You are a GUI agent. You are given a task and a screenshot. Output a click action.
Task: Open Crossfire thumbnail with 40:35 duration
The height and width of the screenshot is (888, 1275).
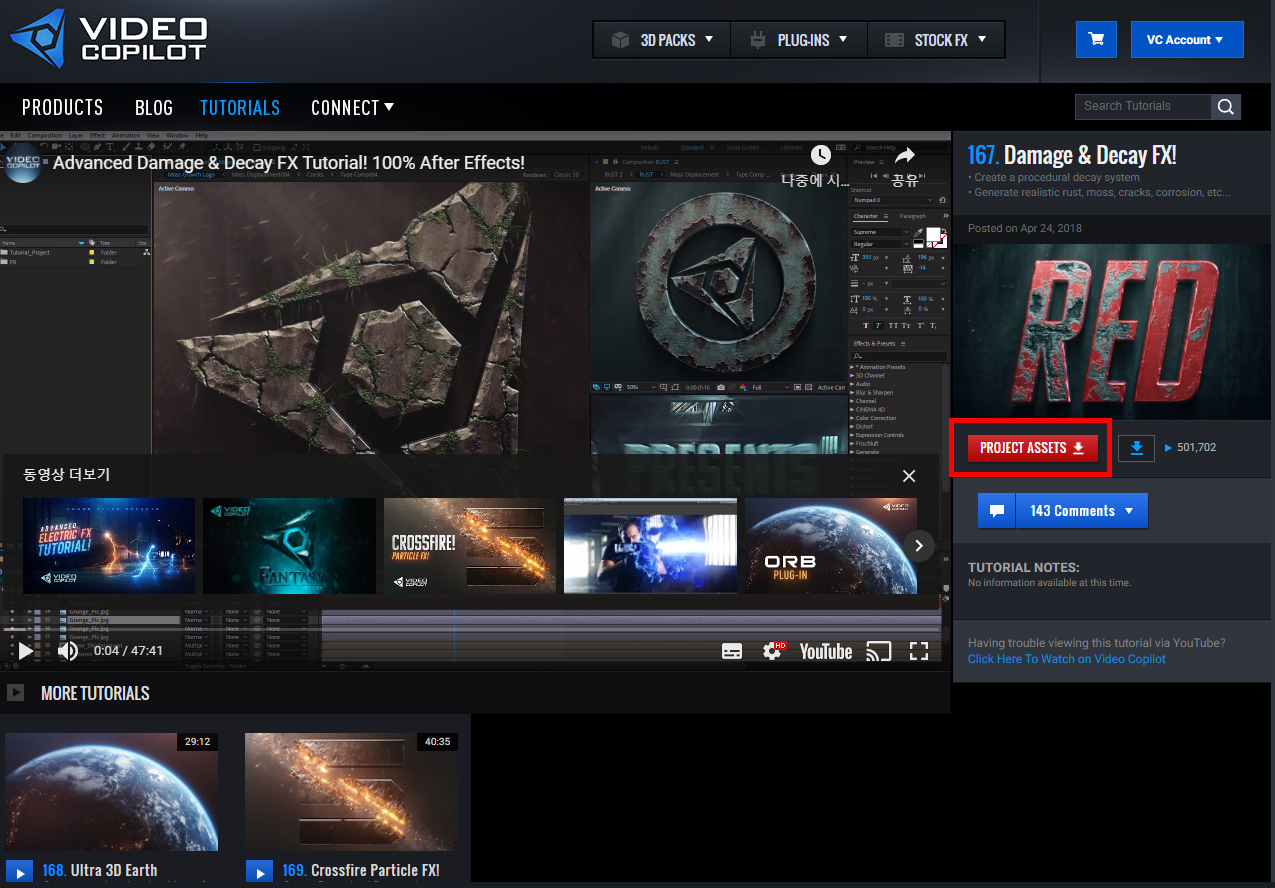point(351,792)
